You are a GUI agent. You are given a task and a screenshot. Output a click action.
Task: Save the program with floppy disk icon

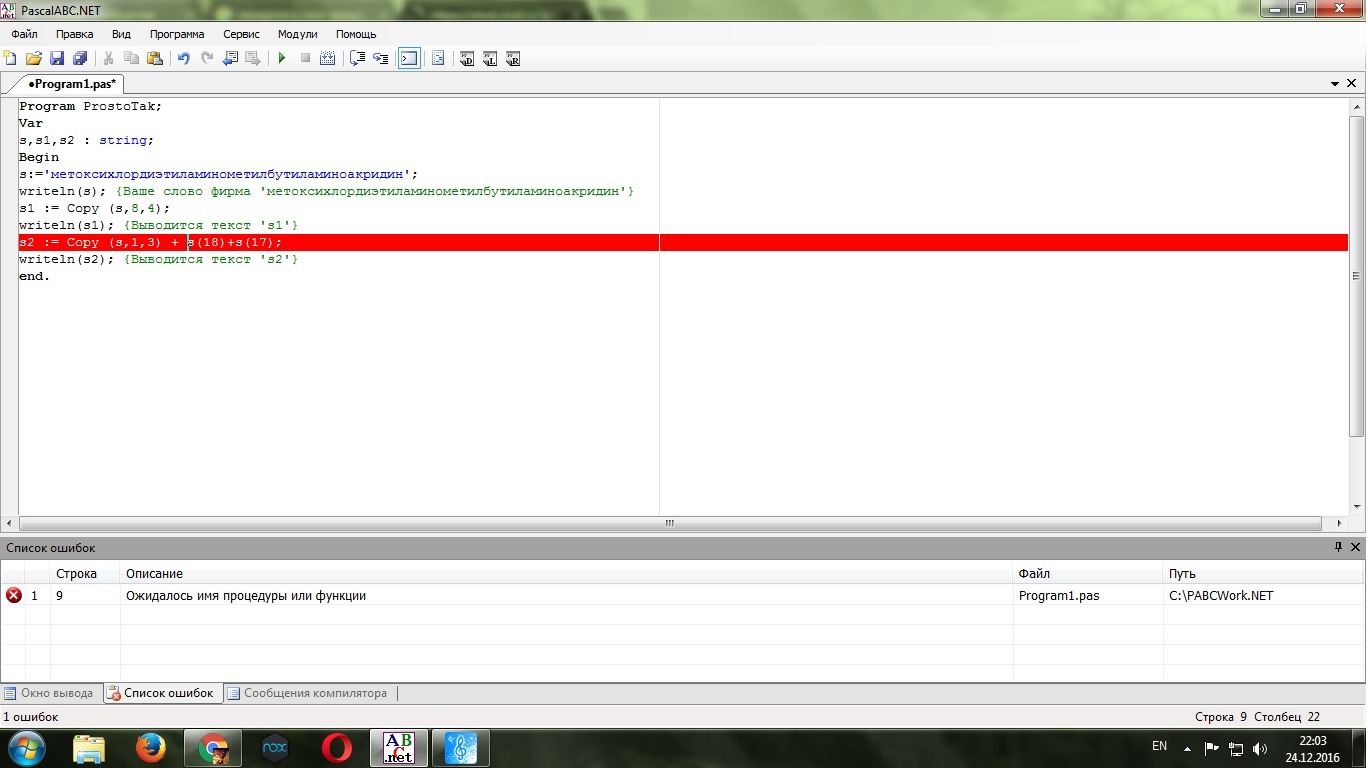tap(57, 59)
